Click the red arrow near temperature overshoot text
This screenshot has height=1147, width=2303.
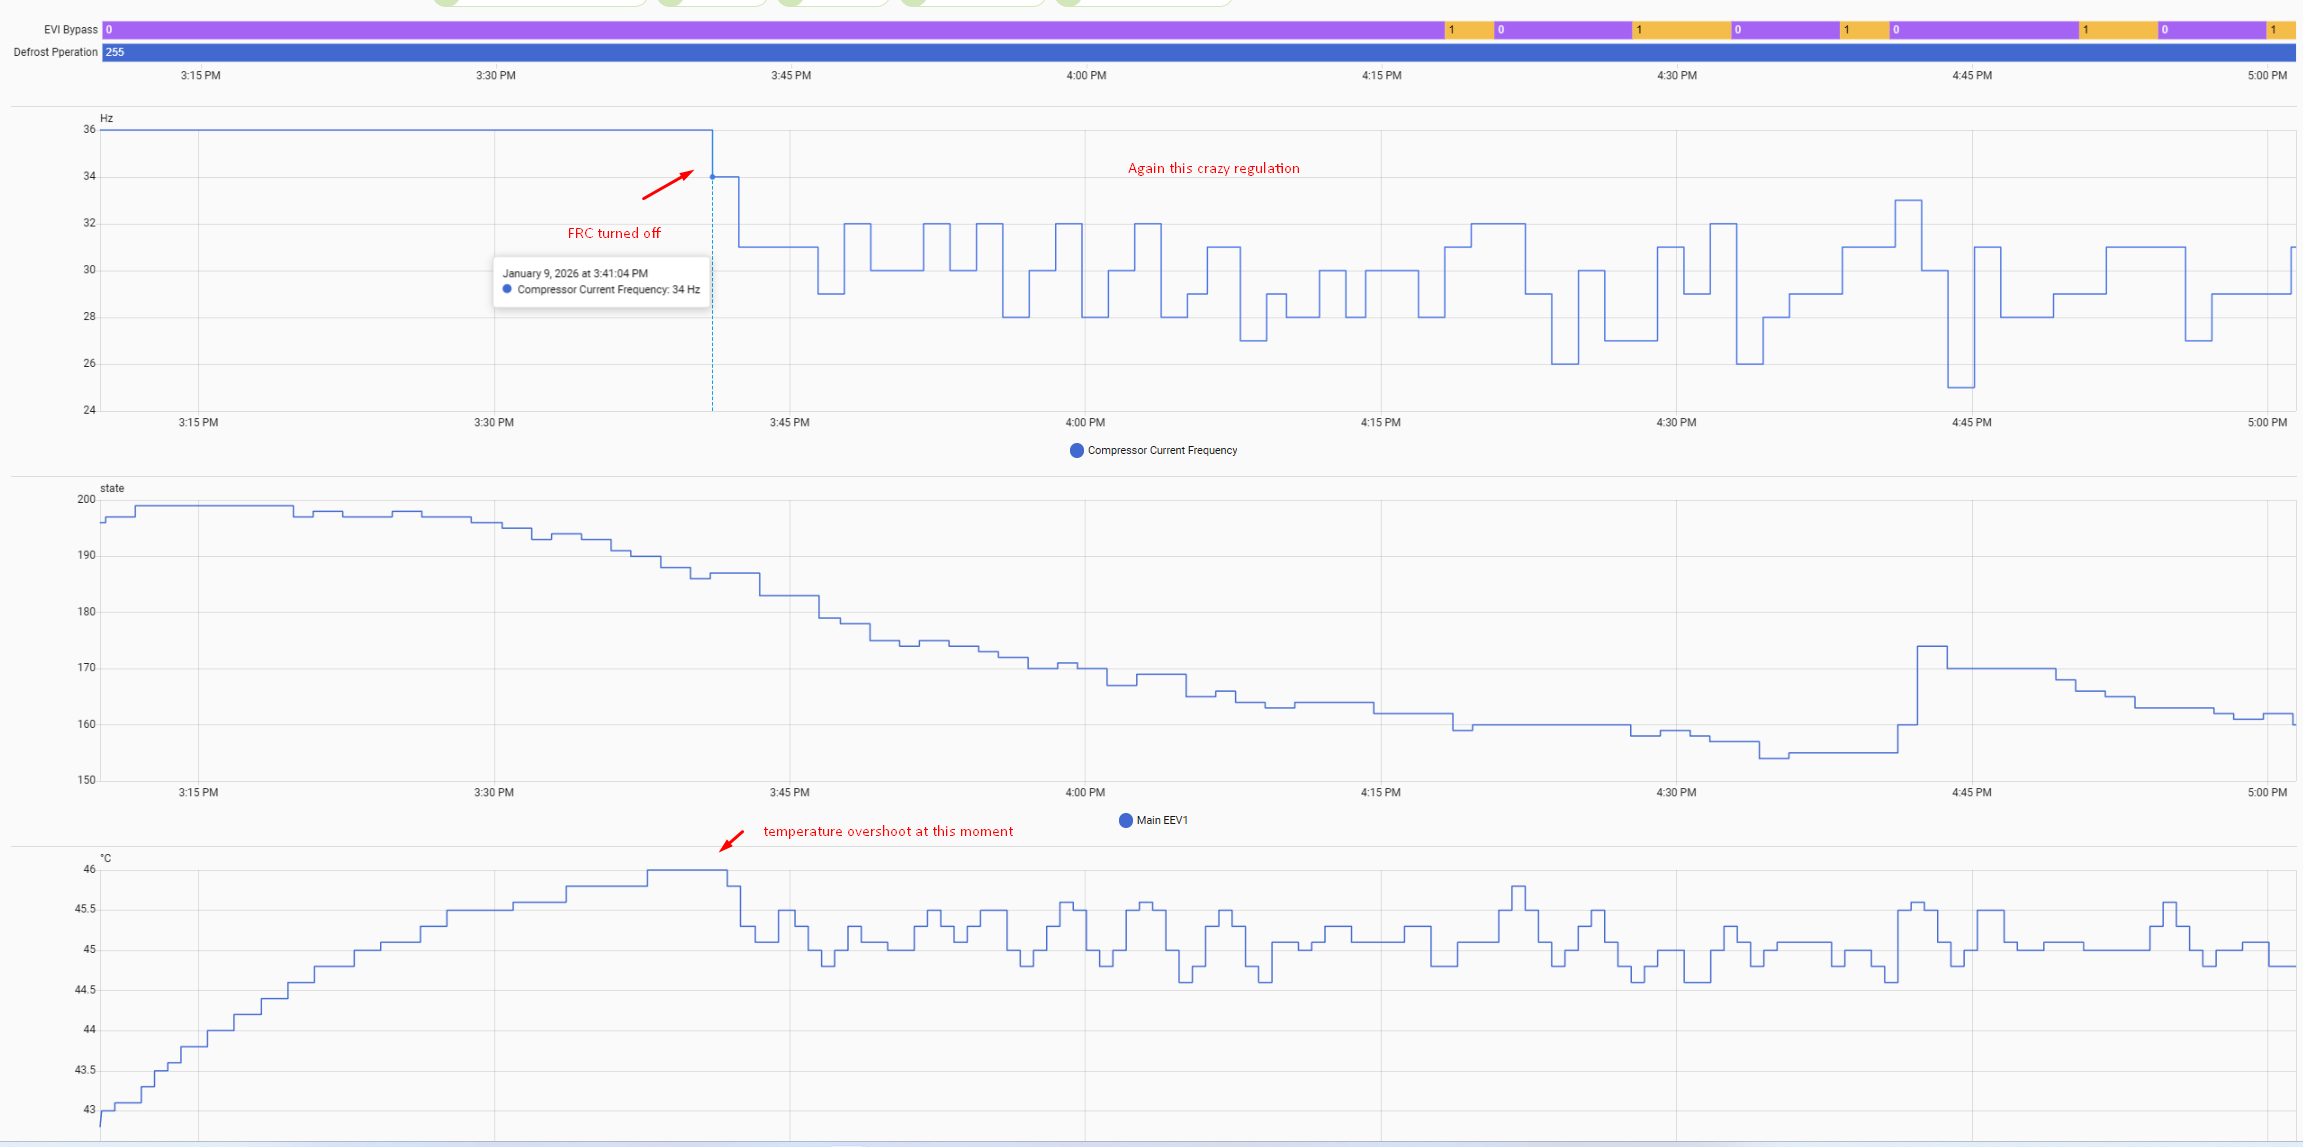[x=732, y=841]
